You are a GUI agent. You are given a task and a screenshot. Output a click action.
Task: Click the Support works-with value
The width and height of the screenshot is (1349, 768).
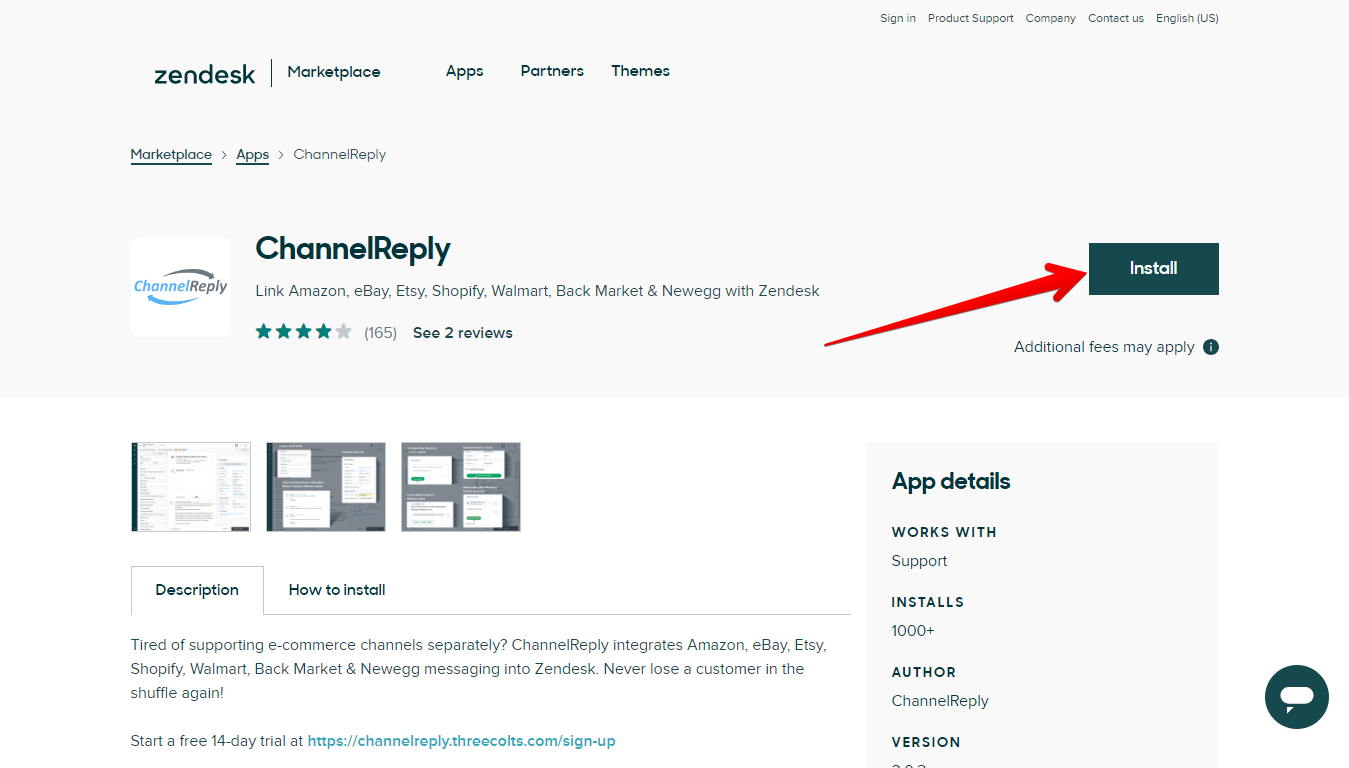pyautogui.click(x=919, y=561)
